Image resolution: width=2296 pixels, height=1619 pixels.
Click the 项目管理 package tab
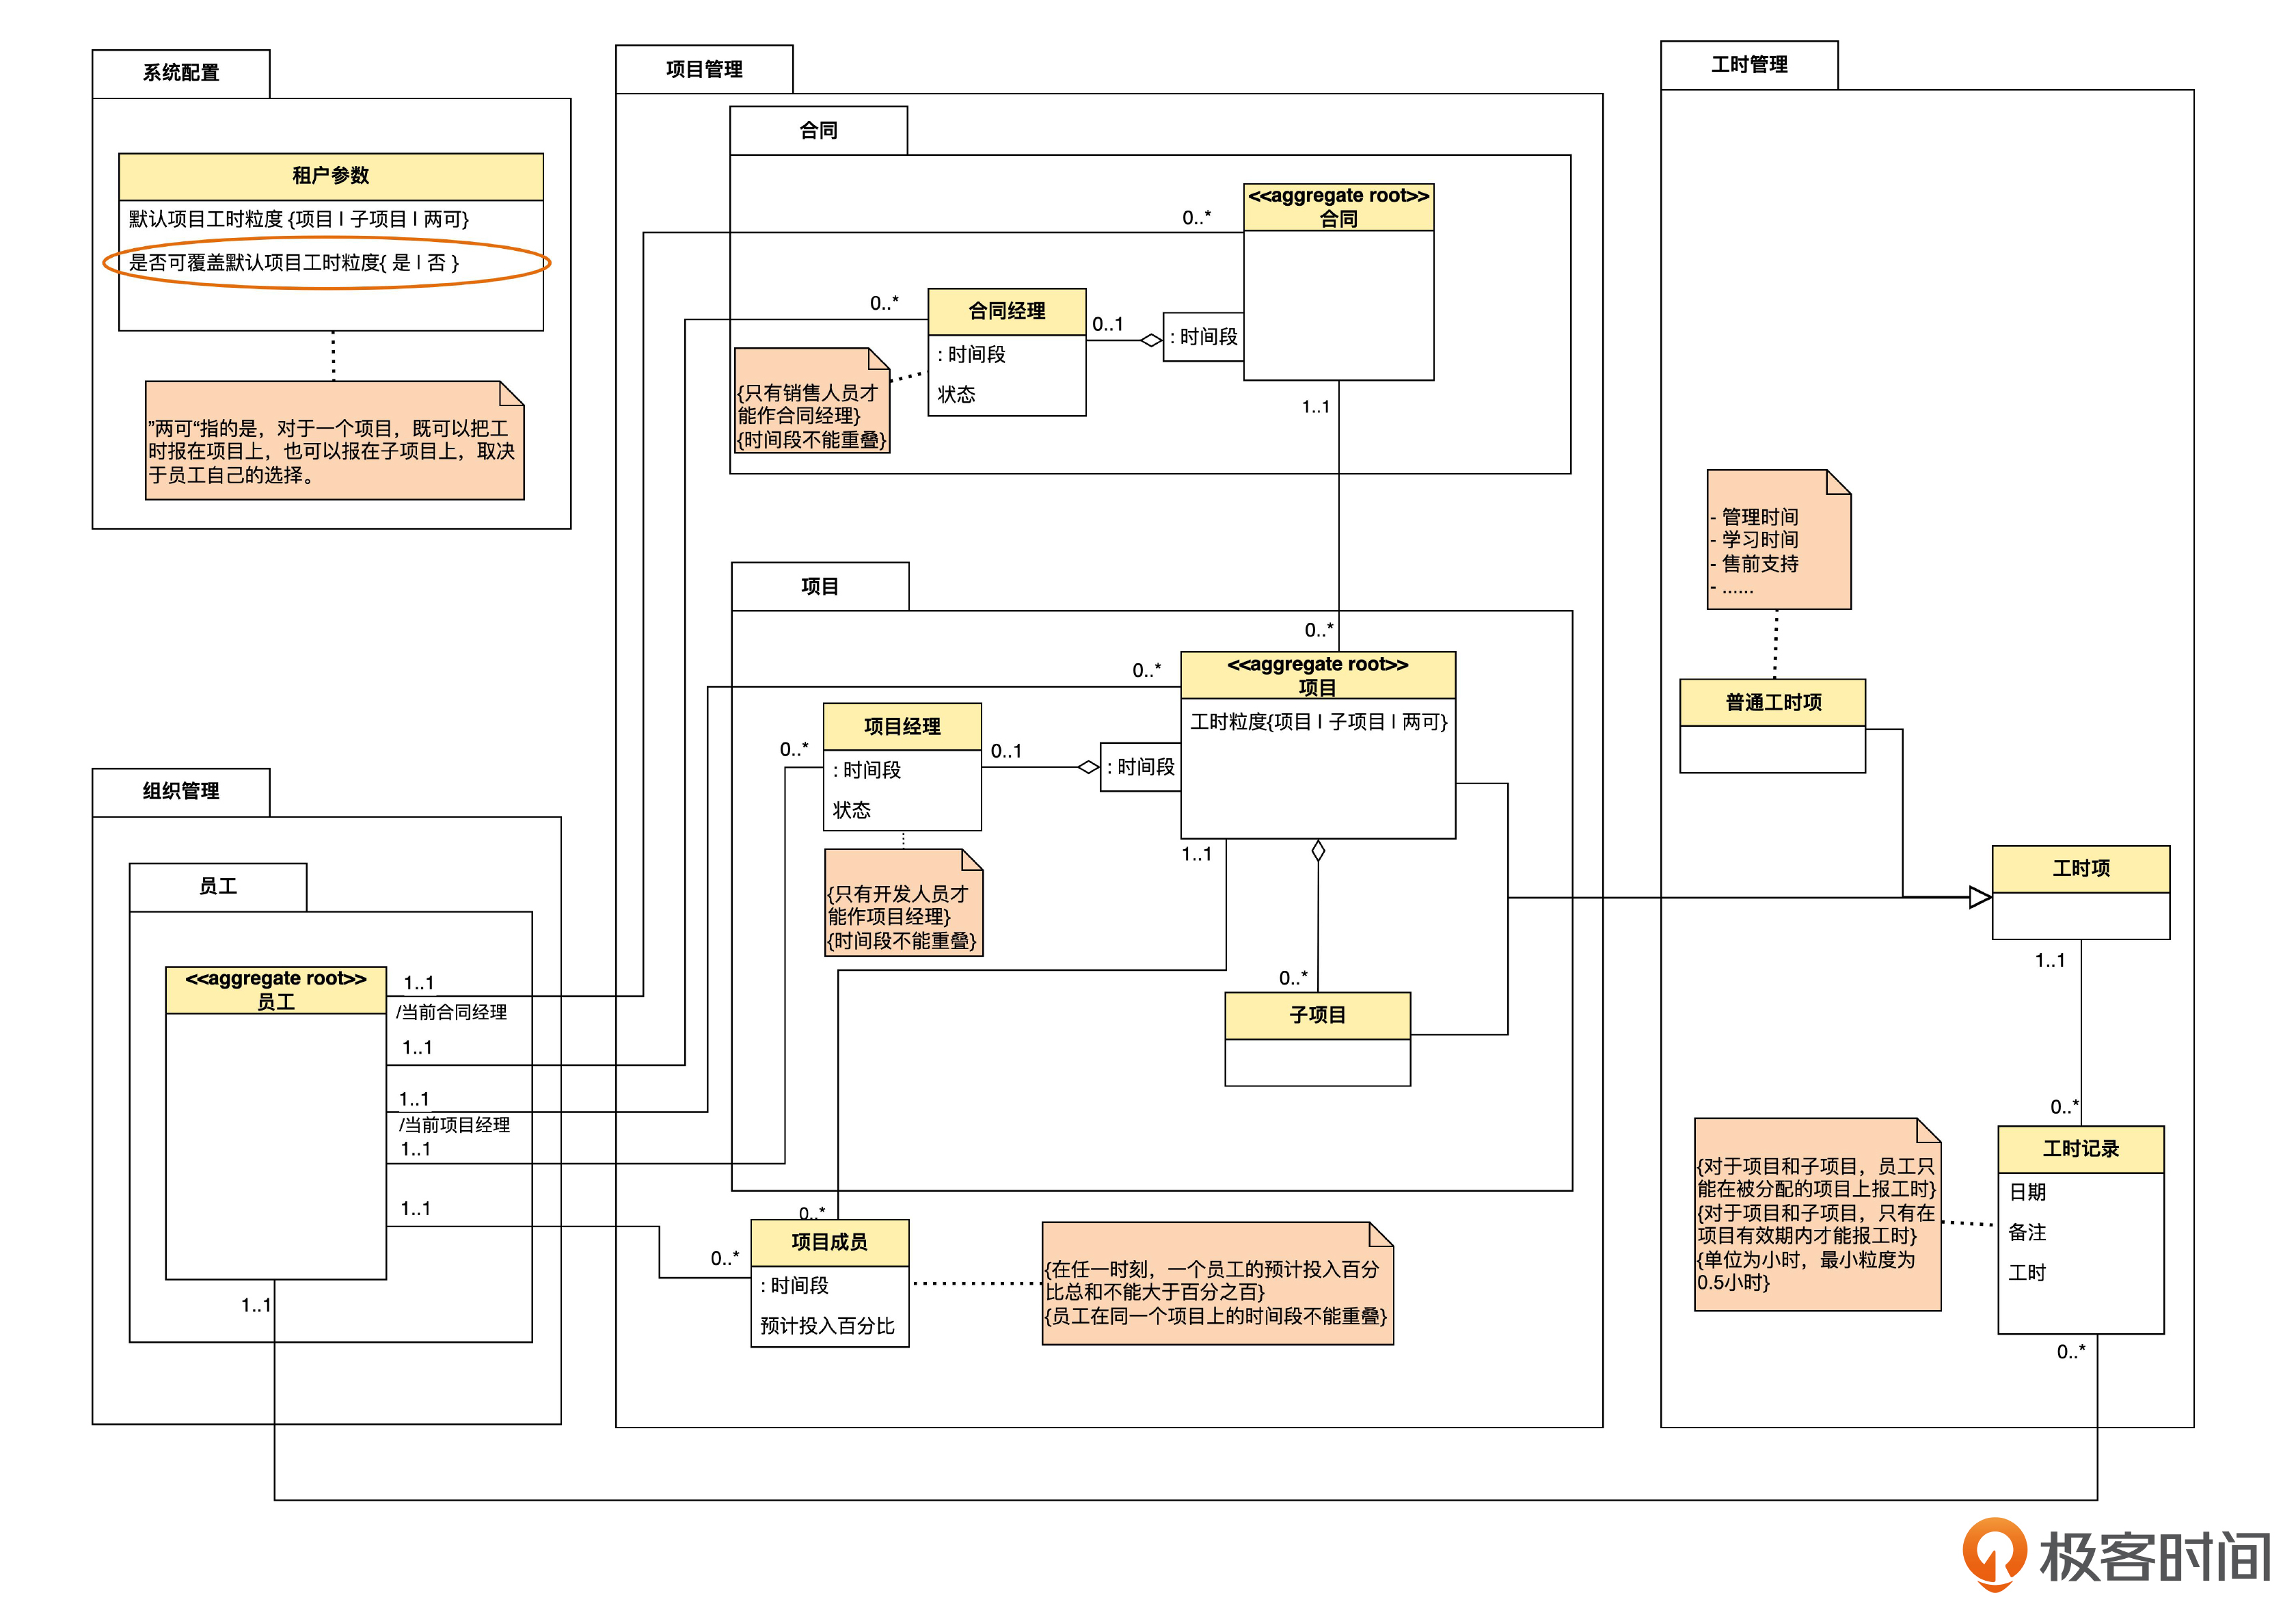tap(703, 69)
